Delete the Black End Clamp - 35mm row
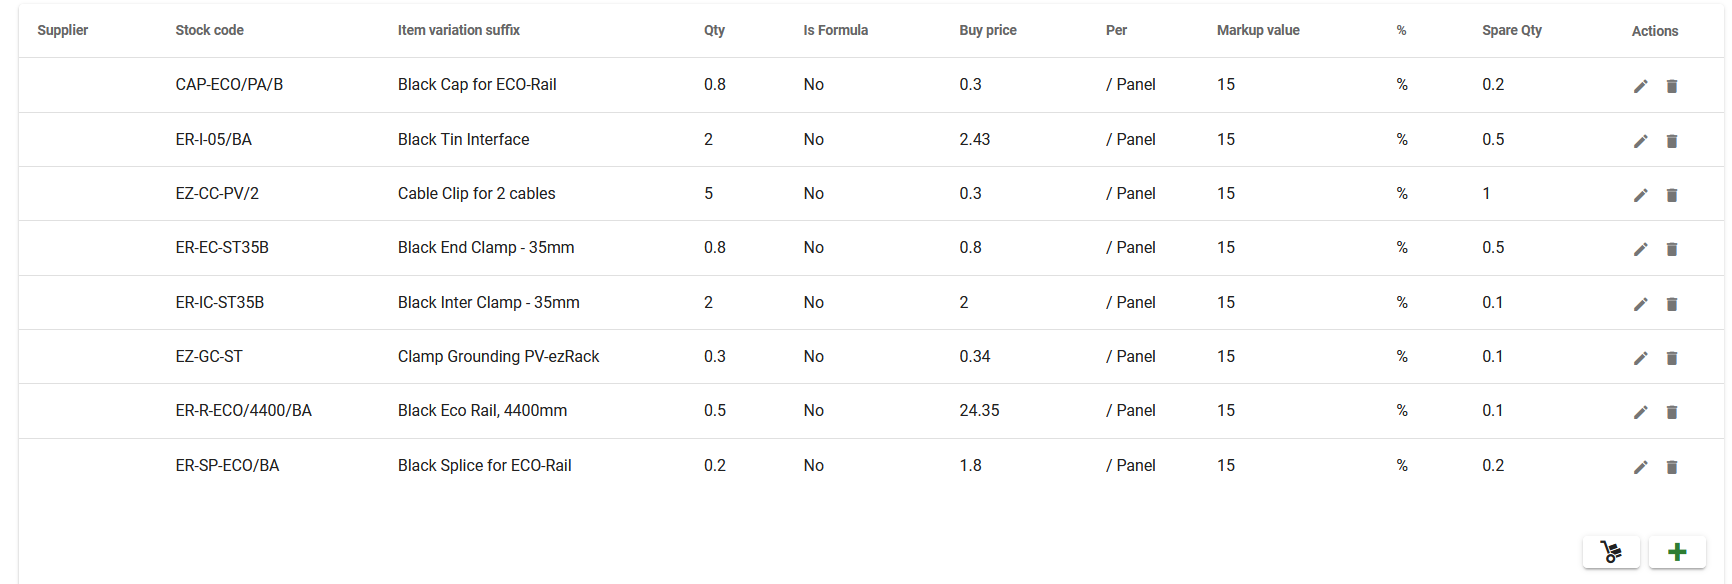Screen dimensions: 1732x584 (1671, 249)
